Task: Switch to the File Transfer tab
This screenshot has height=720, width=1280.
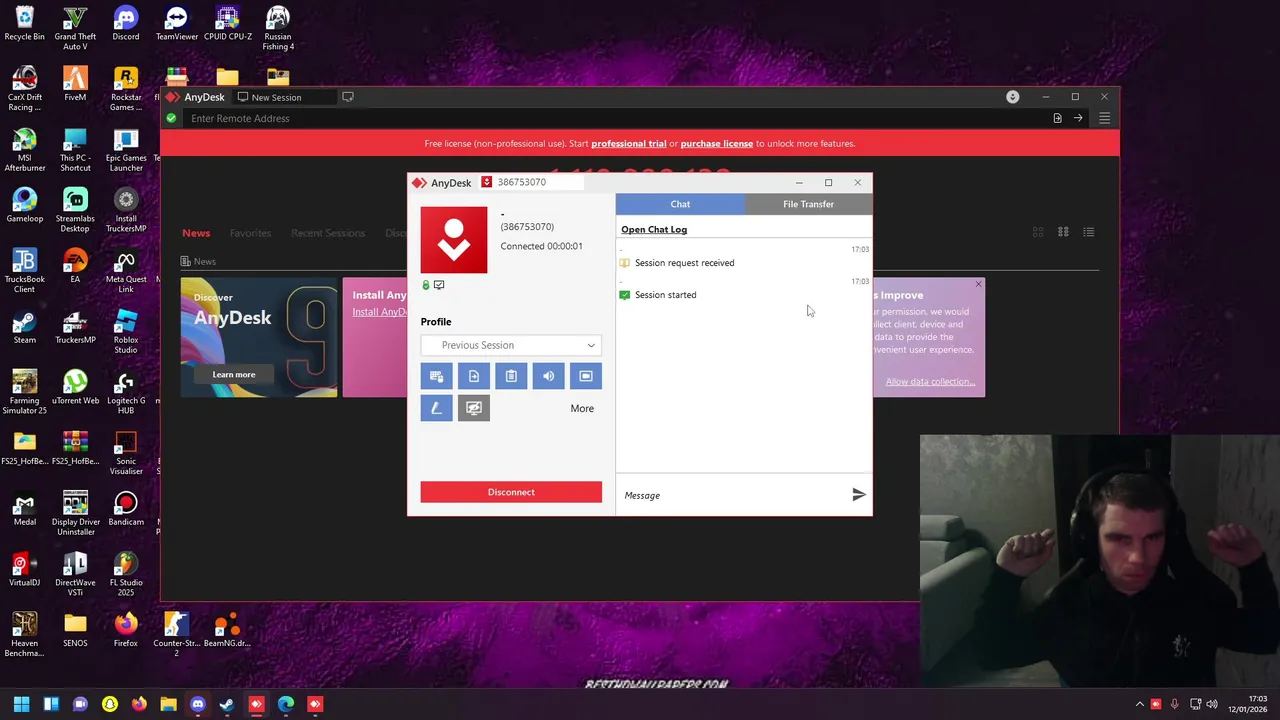Action: click(808, 204)
